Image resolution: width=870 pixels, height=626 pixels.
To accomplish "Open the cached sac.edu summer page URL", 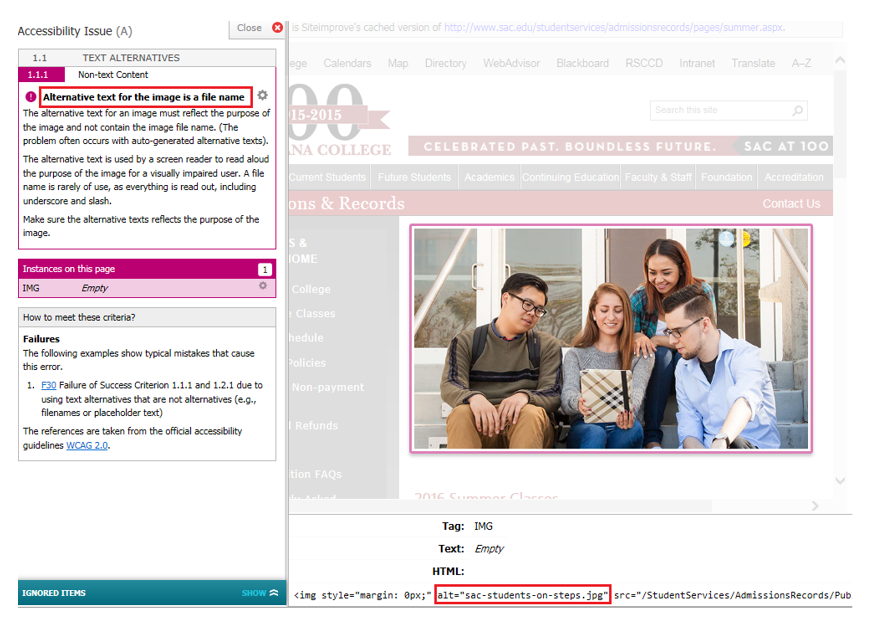I will (614, 27).
